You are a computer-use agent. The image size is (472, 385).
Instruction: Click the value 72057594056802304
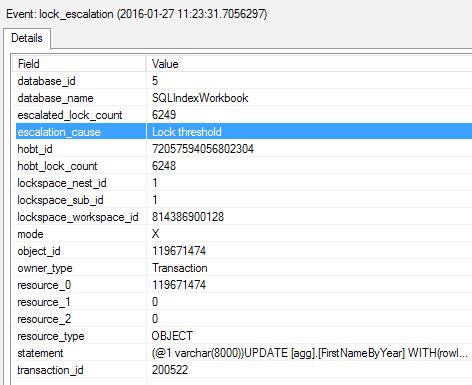[203, 149]
